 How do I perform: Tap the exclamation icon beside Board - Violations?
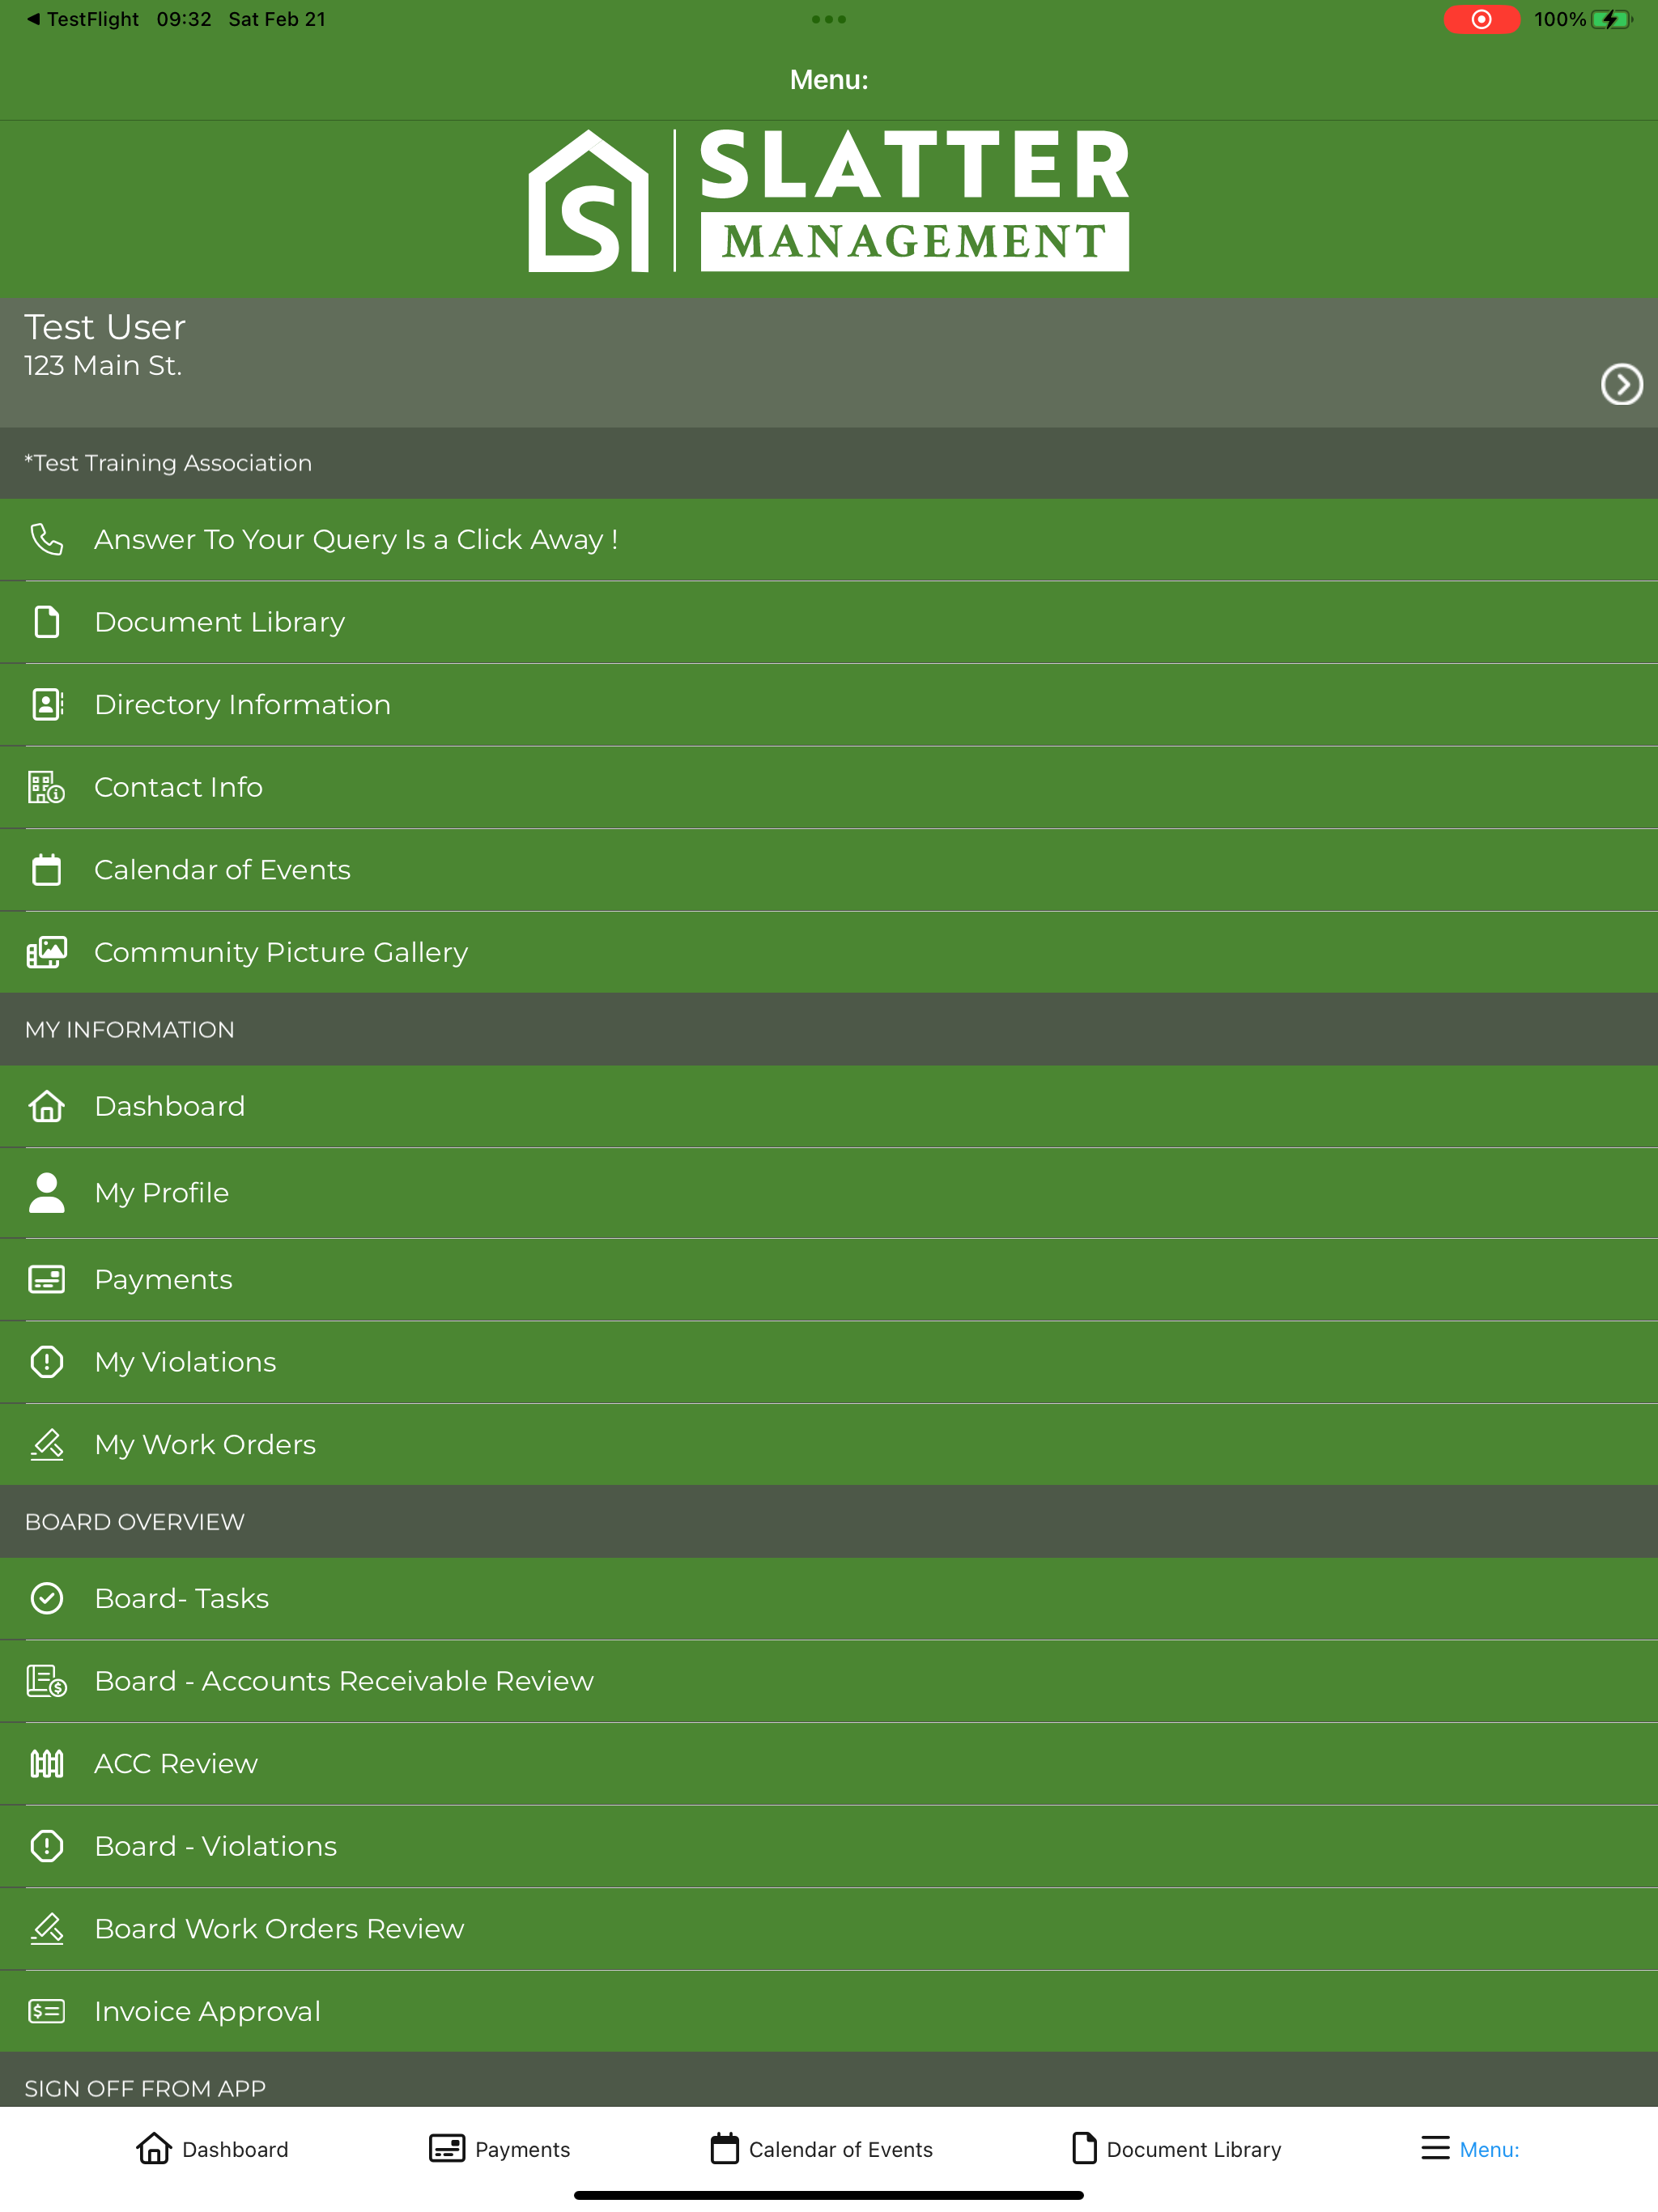point(46,1846)
